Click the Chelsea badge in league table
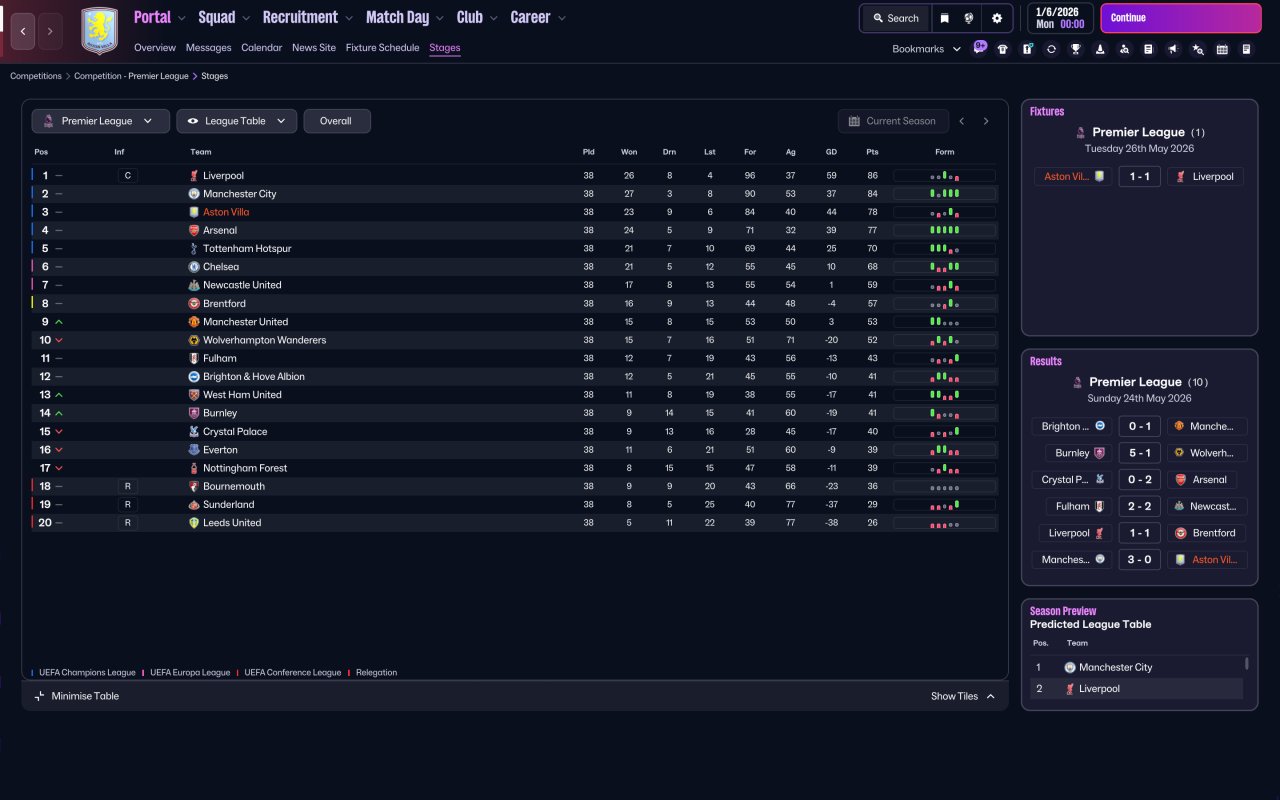Image resolution: width=1280 pixels, height=800 pixels. 194,267
